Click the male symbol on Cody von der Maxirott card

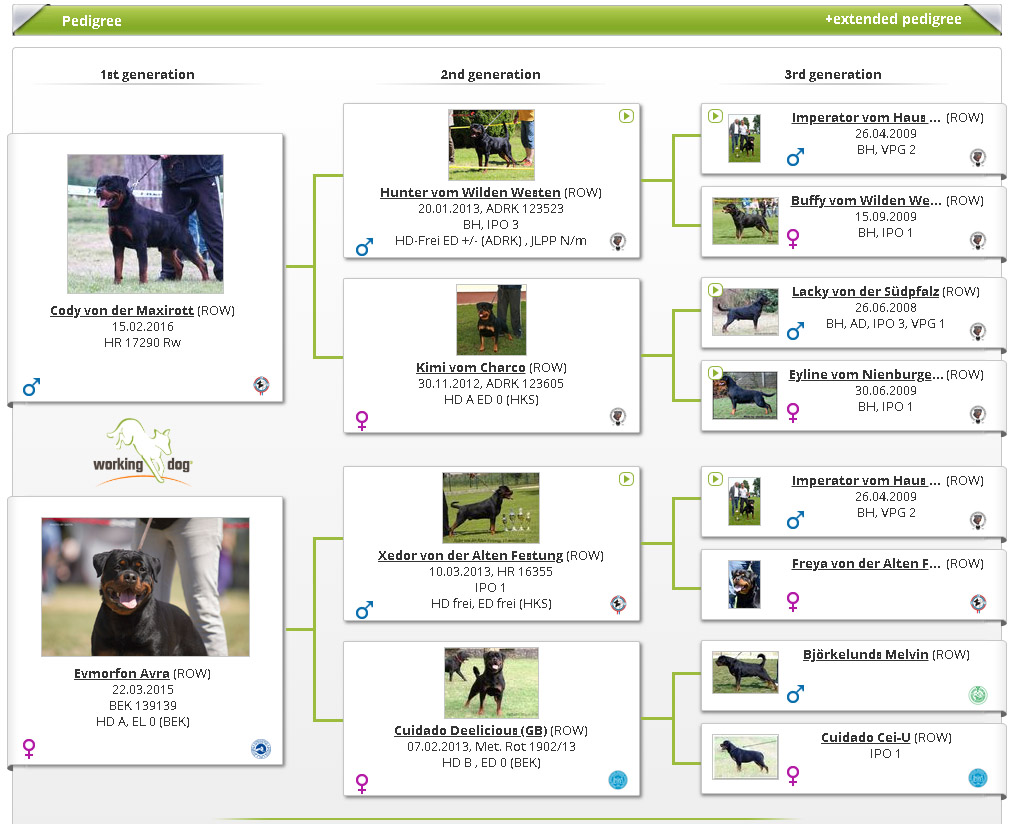click(x=31, y=386)
